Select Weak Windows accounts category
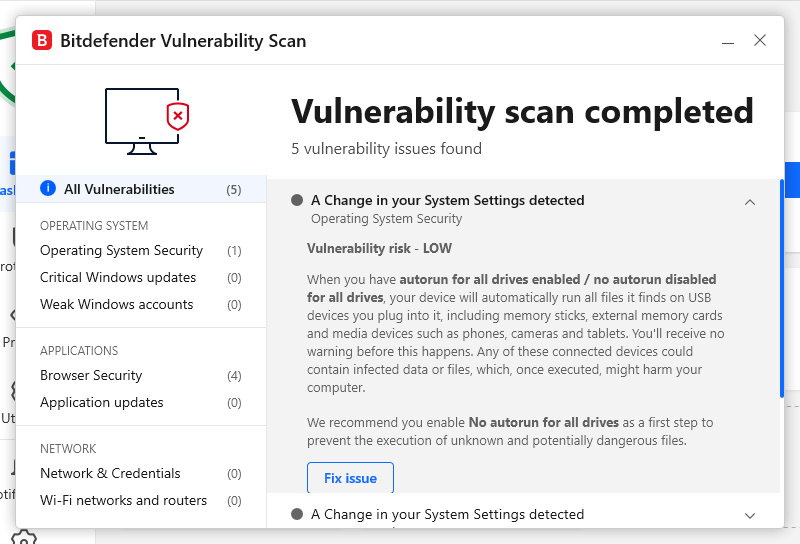Image resolution: width=800 pixels, height=544 pixels. pyautogui.click(x=116, y=304)
